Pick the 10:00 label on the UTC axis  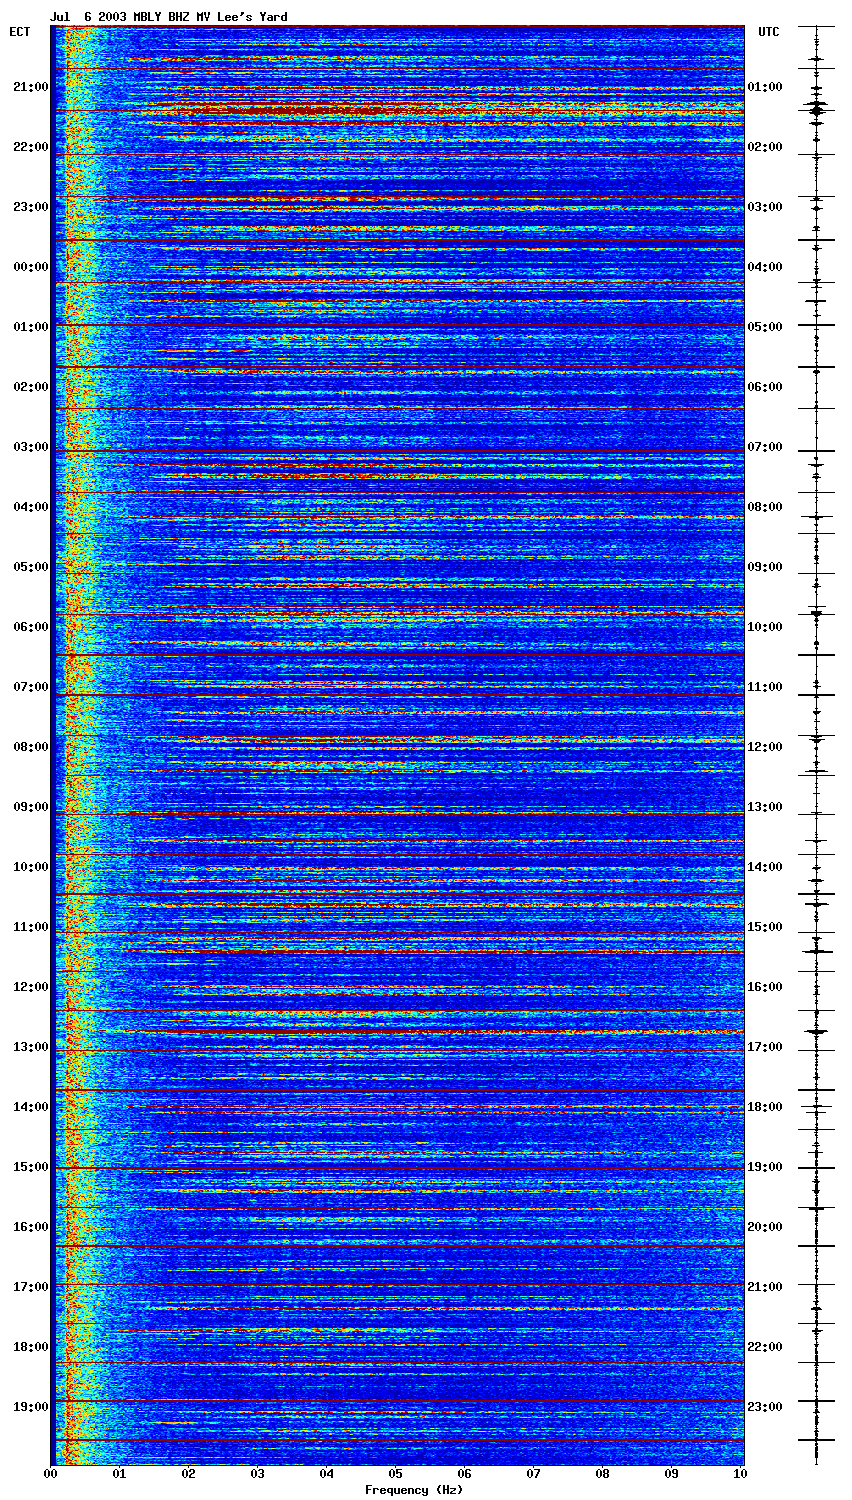tap(765, 627)
